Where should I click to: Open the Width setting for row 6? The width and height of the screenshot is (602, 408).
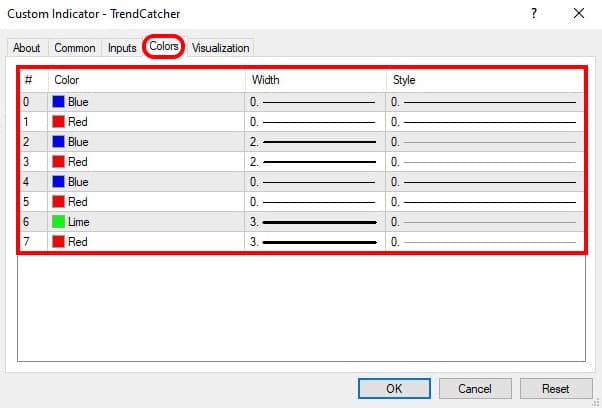pos(315,222)
